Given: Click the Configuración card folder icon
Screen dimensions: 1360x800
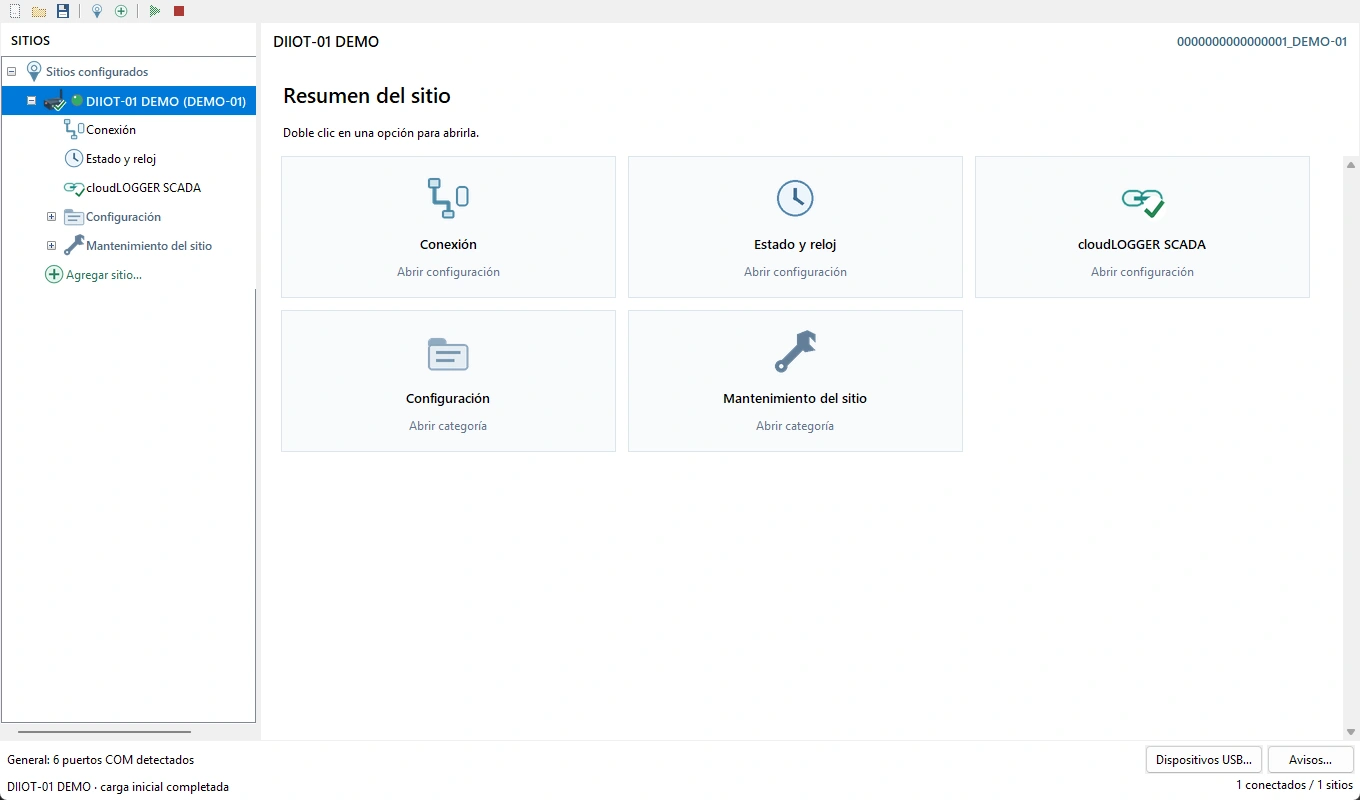Looking at the screenshot, I should [x=448, y=353].
